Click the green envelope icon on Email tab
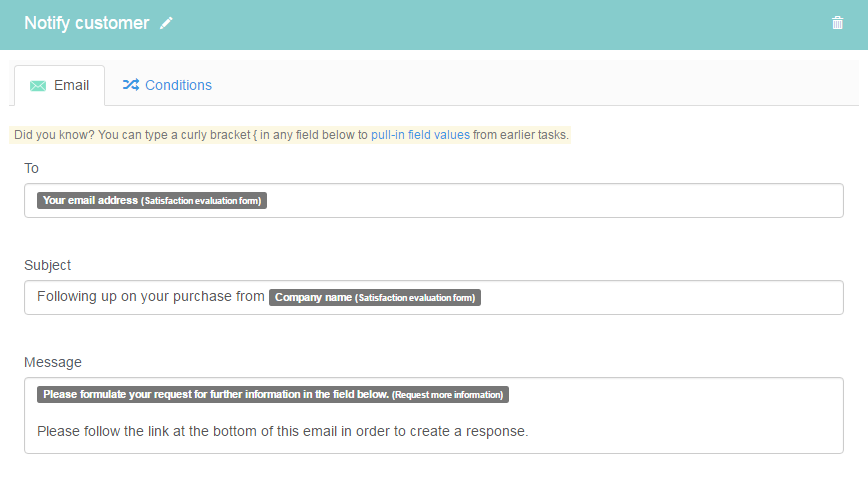The width and height of the screenshot is (868, 483). 38,86
